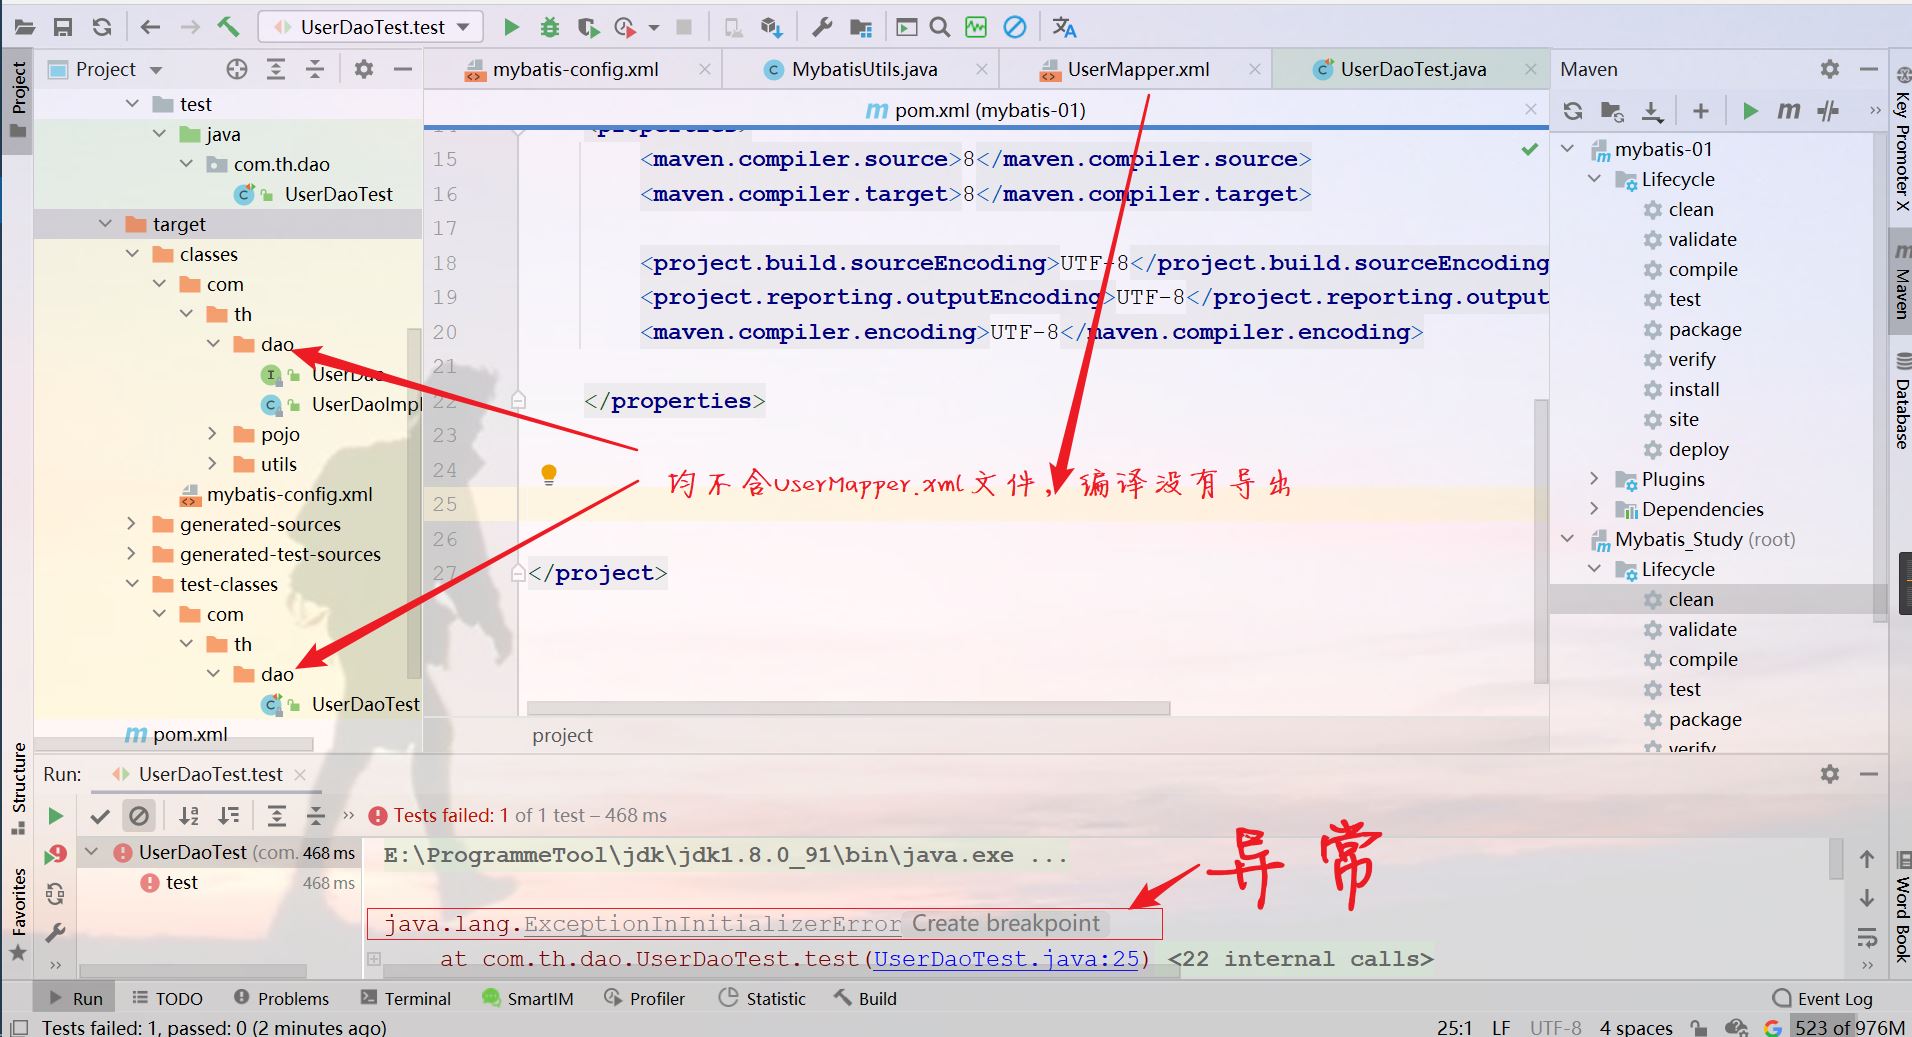Run the selected Maven build

point(1750,111)
